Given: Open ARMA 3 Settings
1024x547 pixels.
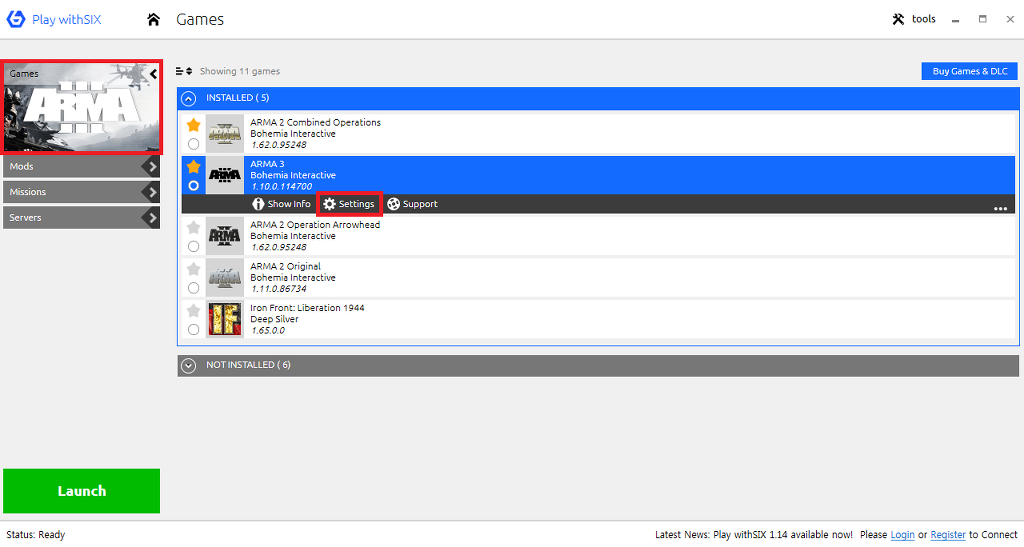Looking at the screenshot, I should pyautogui.click(x=349, y=204).
